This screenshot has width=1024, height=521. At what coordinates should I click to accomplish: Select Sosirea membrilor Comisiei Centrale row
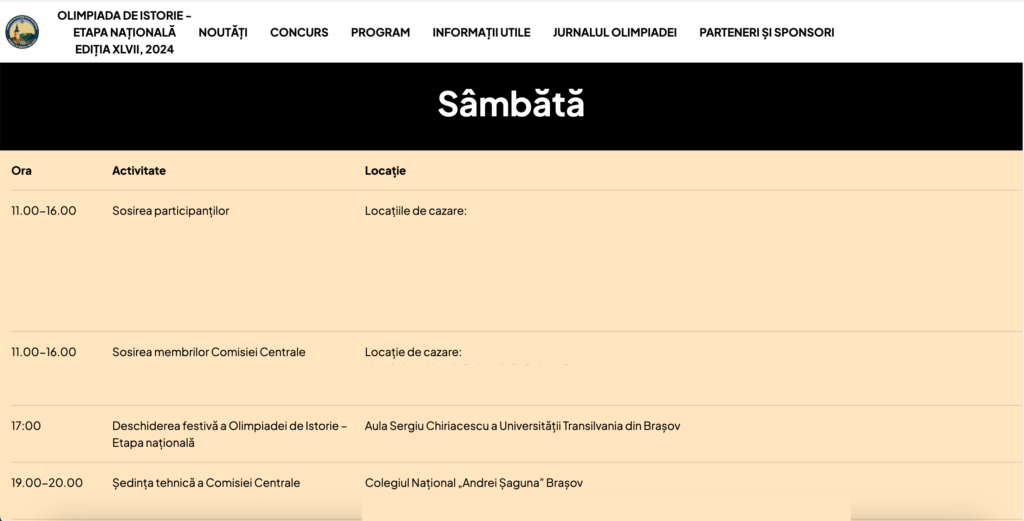point(208,352)
